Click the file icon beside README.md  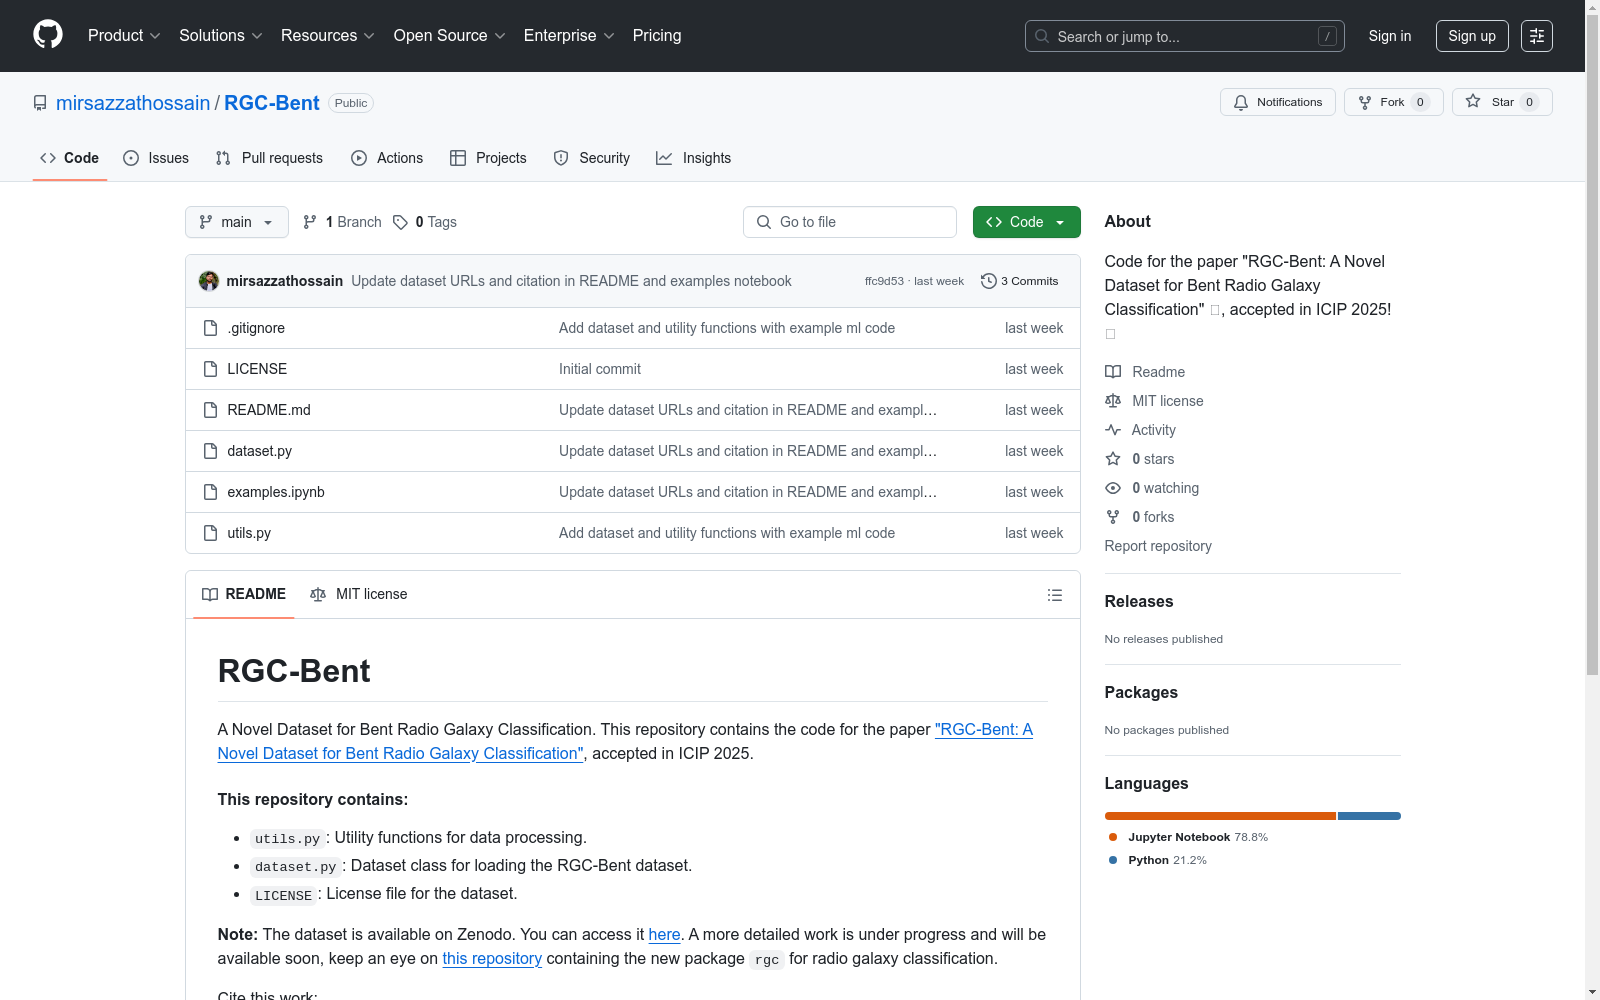pyautogui.click(x=210, y=410)
